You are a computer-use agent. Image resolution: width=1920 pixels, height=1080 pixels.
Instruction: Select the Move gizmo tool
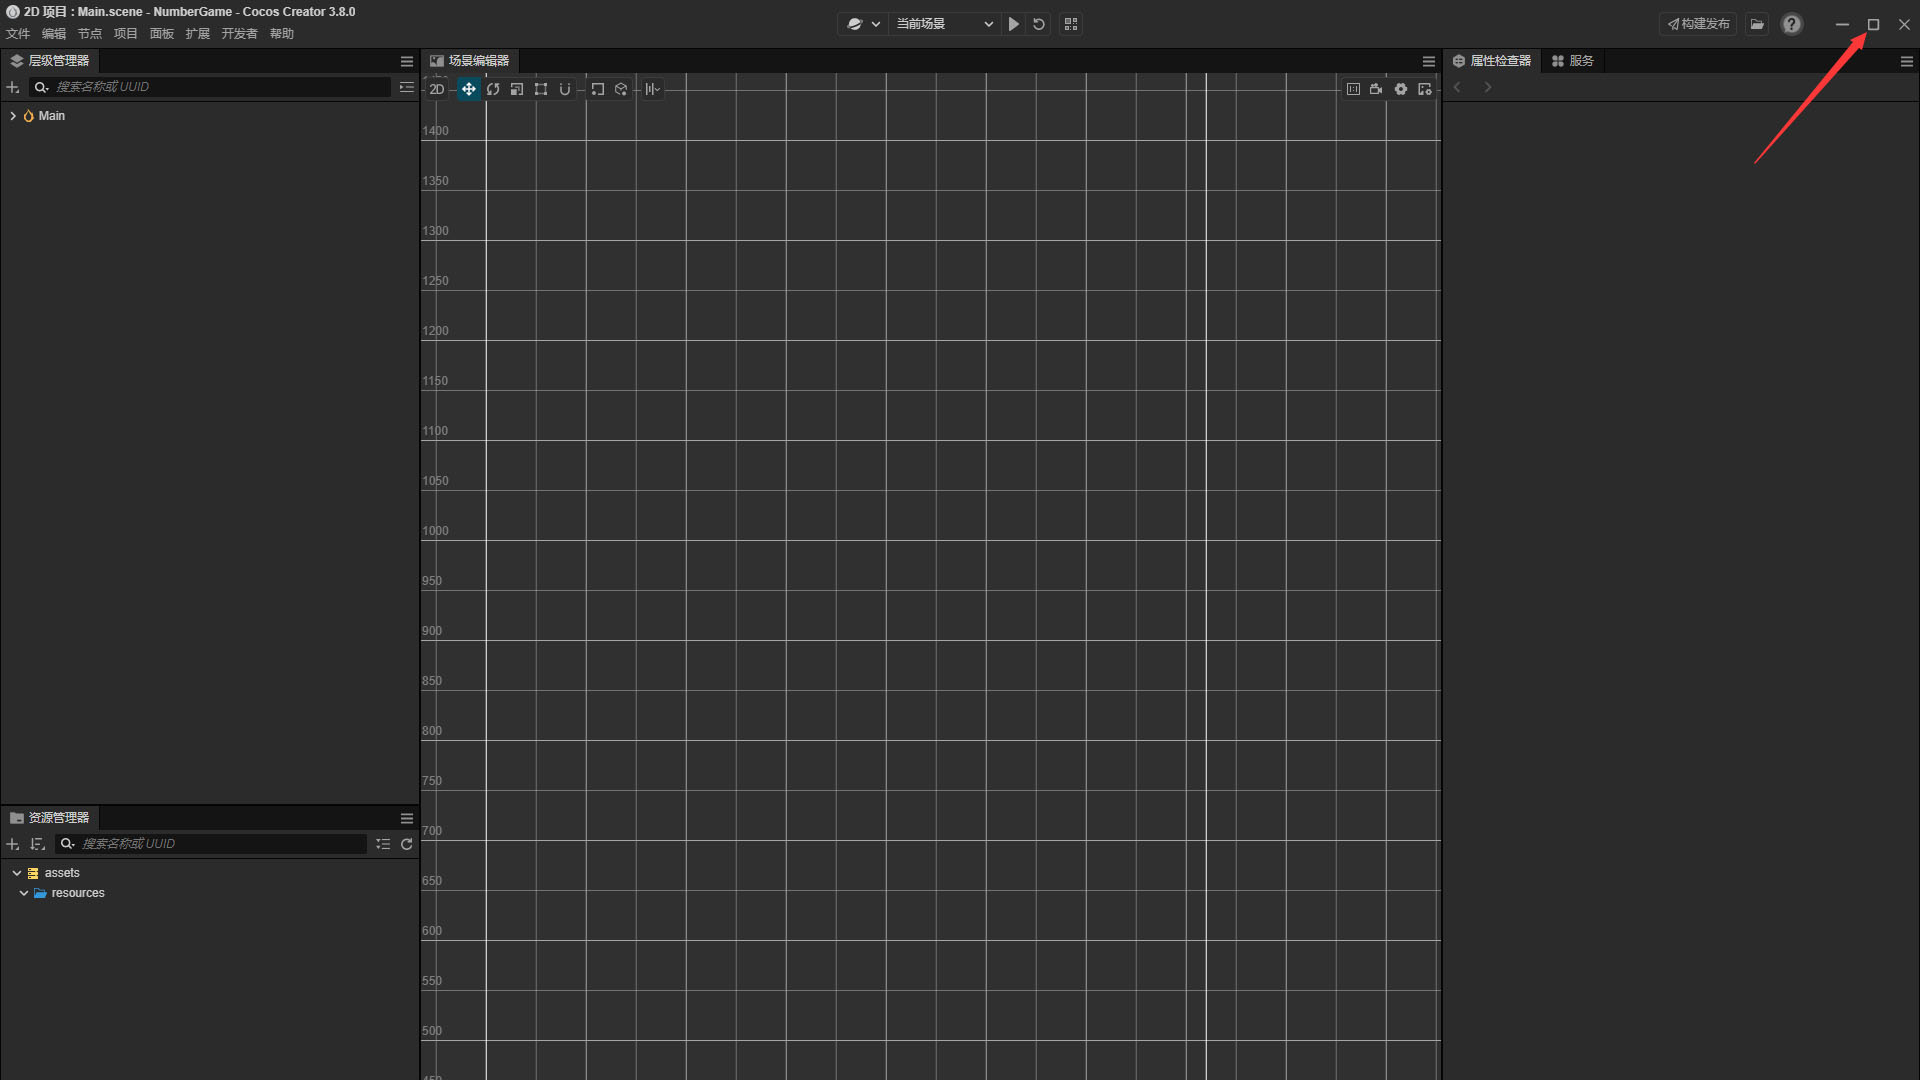point(468,89)
